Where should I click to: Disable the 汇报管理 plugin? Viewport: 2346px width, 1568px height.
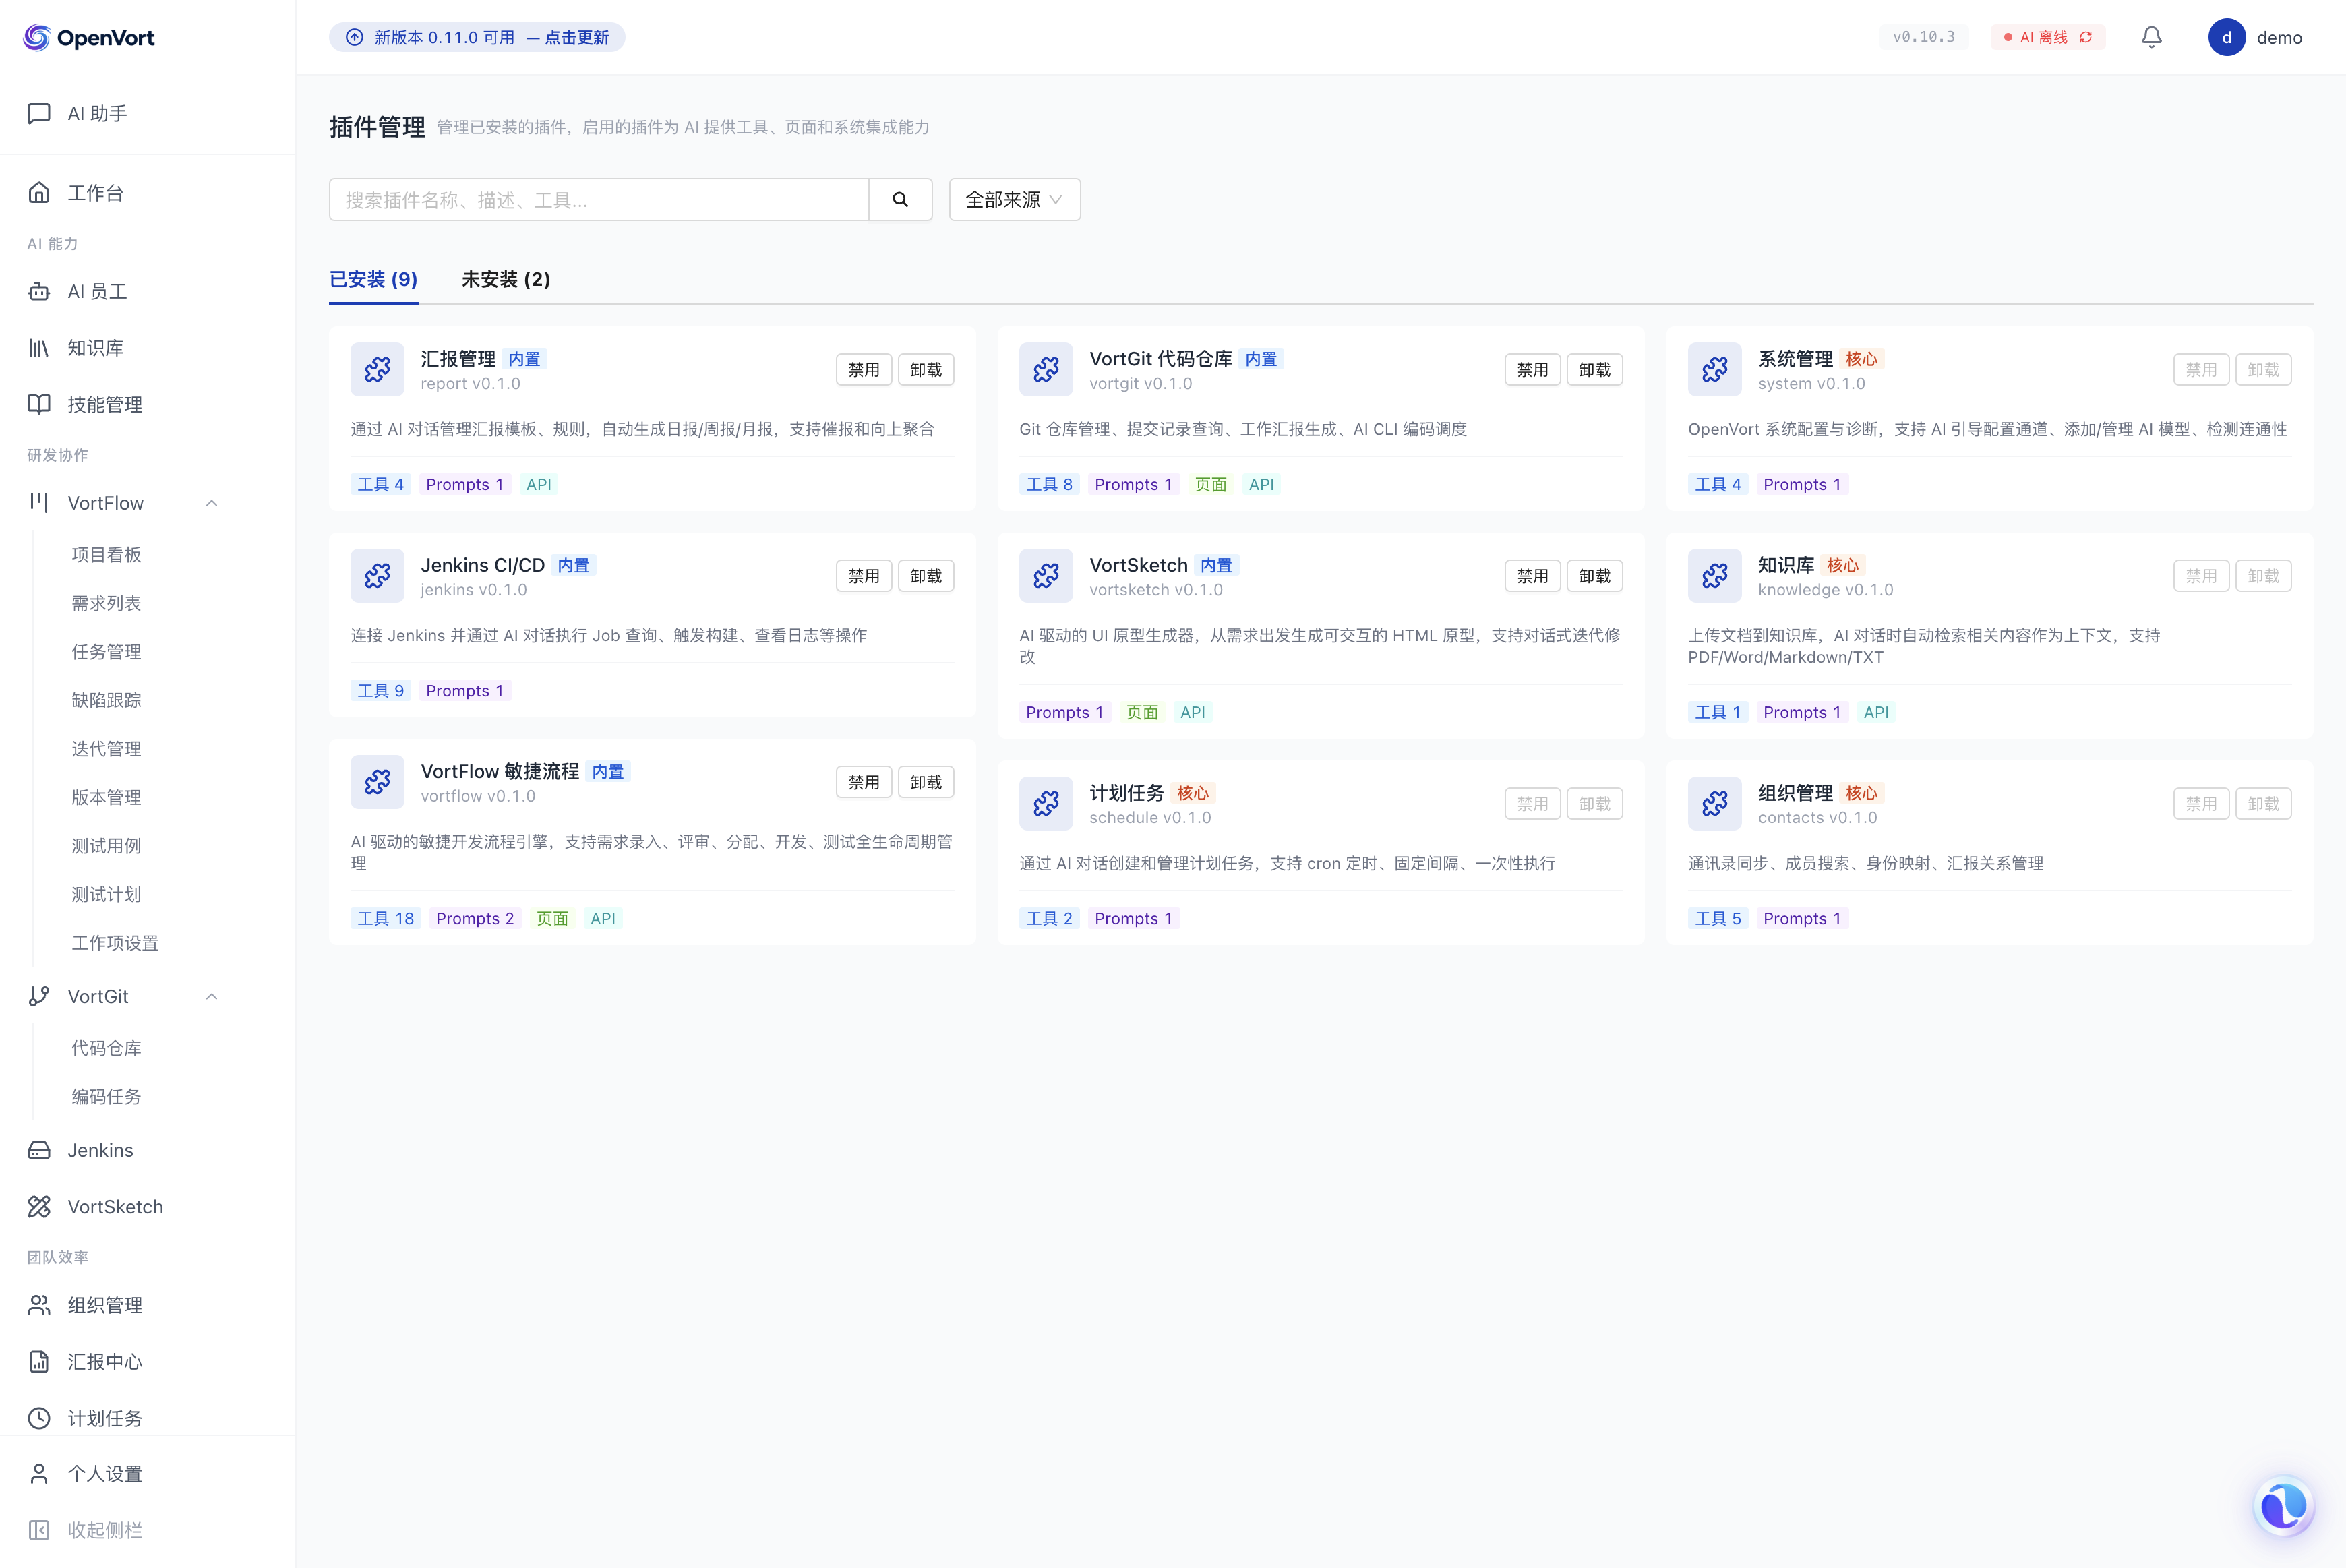(x=864, y=370)
